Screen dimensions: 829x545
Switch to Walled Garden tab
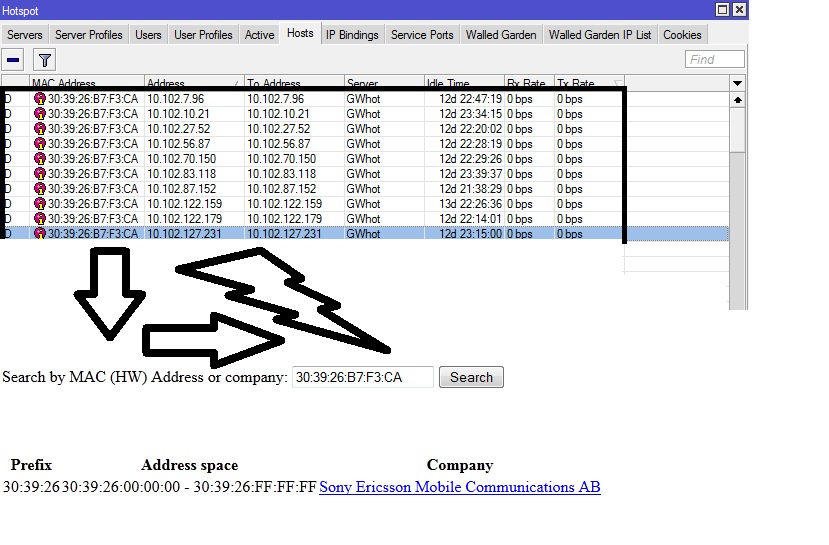click(501, 35)
